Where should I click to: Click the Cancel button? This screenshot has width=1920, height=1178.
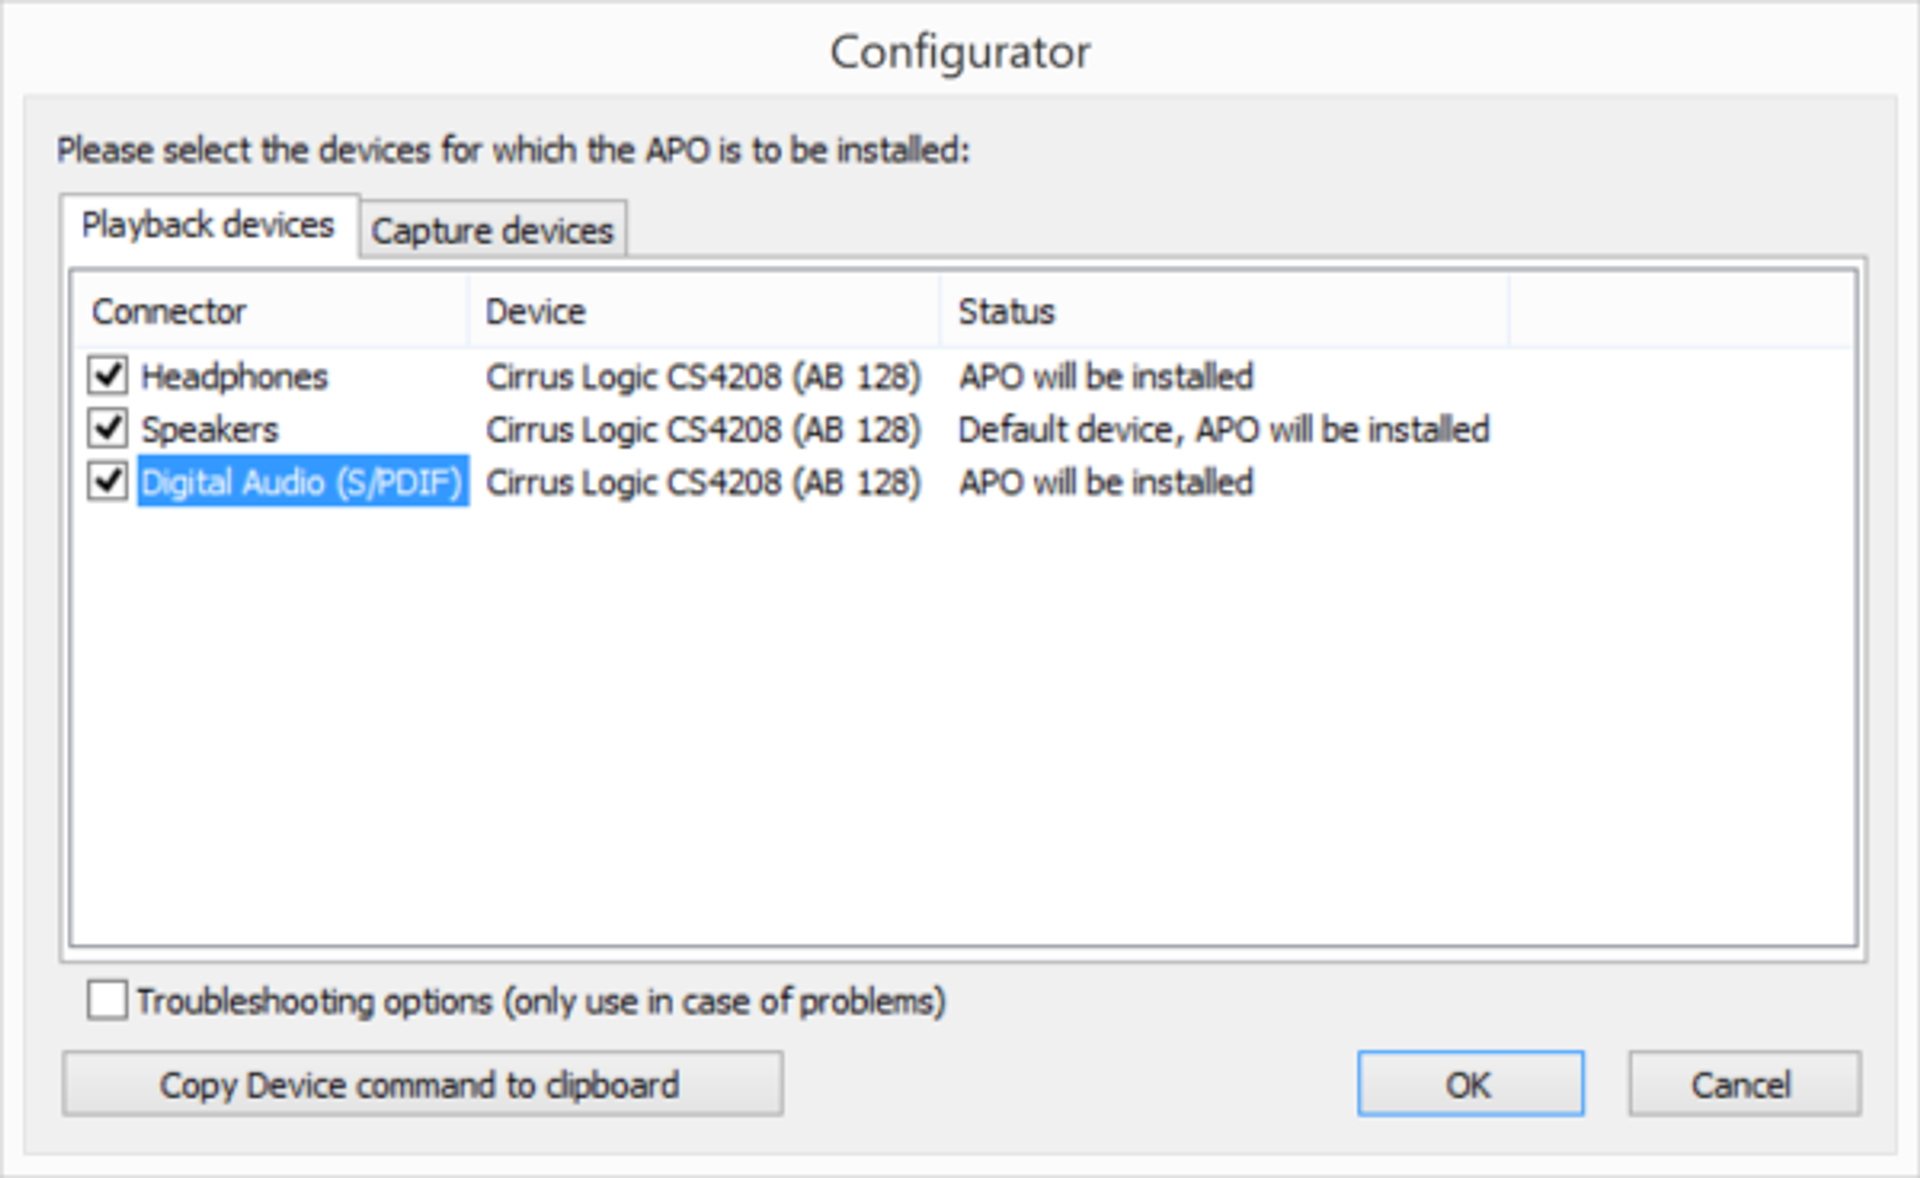click(1744, 1084)
